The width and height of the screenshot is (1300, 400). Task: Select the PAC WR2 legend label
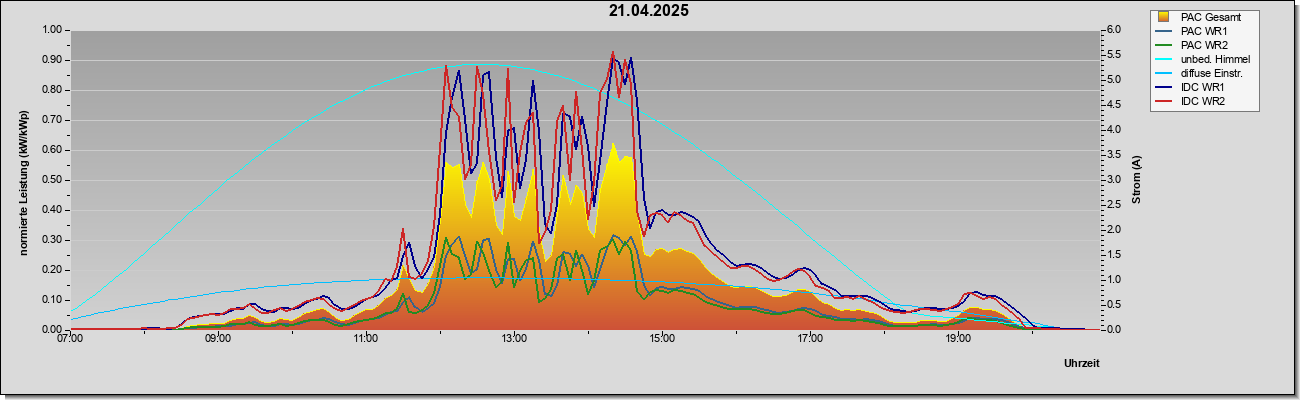[1203, 45]
